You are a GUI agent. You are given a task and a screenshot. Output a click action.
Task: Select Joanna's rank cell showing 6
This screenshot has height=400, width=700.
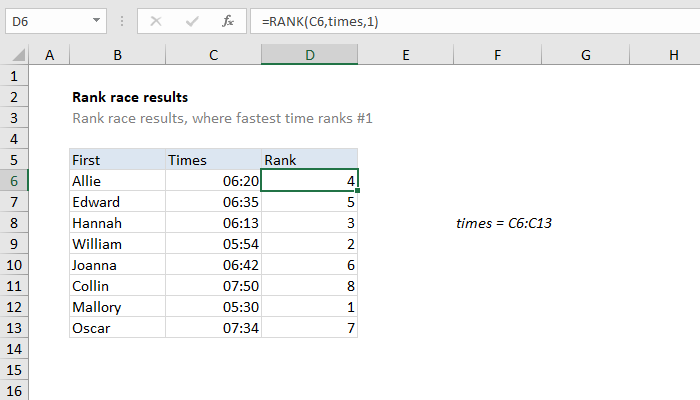tap(309, 265)
